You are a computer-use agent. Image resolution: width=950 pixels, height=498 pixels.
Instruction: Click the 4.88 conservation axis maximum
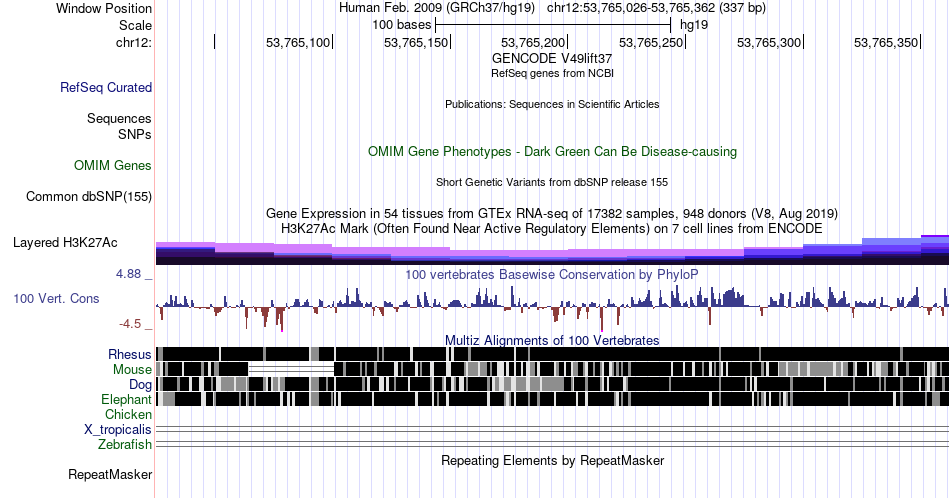pyautogui.click(x=128, y=274)
